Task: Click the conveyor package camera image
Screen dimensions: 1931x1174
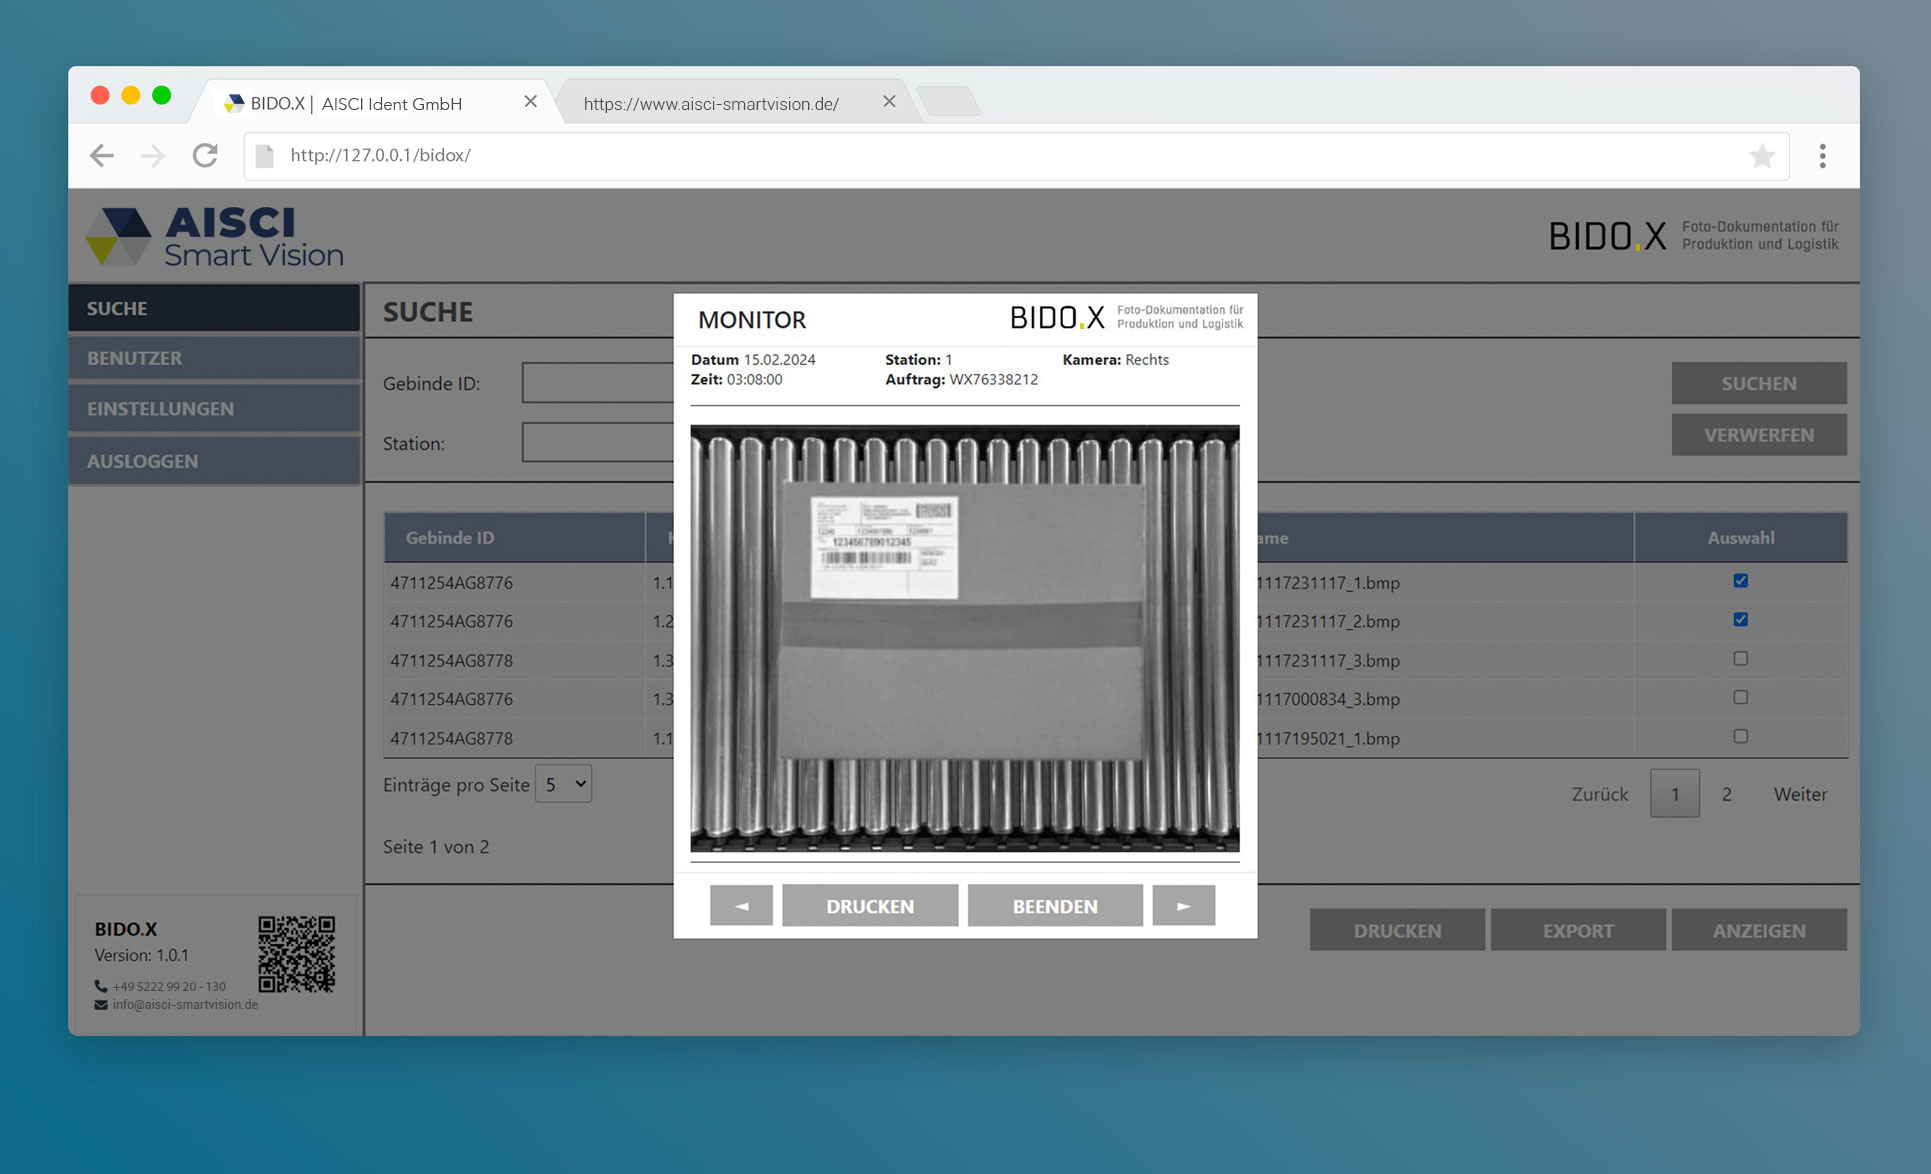Action: coord(964,638)
